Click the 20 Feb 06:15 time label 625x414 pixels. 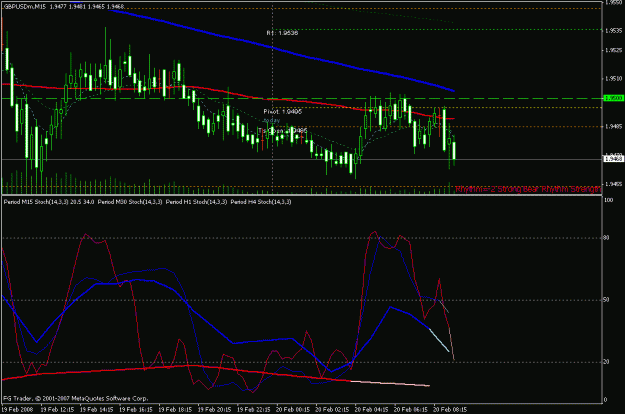(411, 409)
